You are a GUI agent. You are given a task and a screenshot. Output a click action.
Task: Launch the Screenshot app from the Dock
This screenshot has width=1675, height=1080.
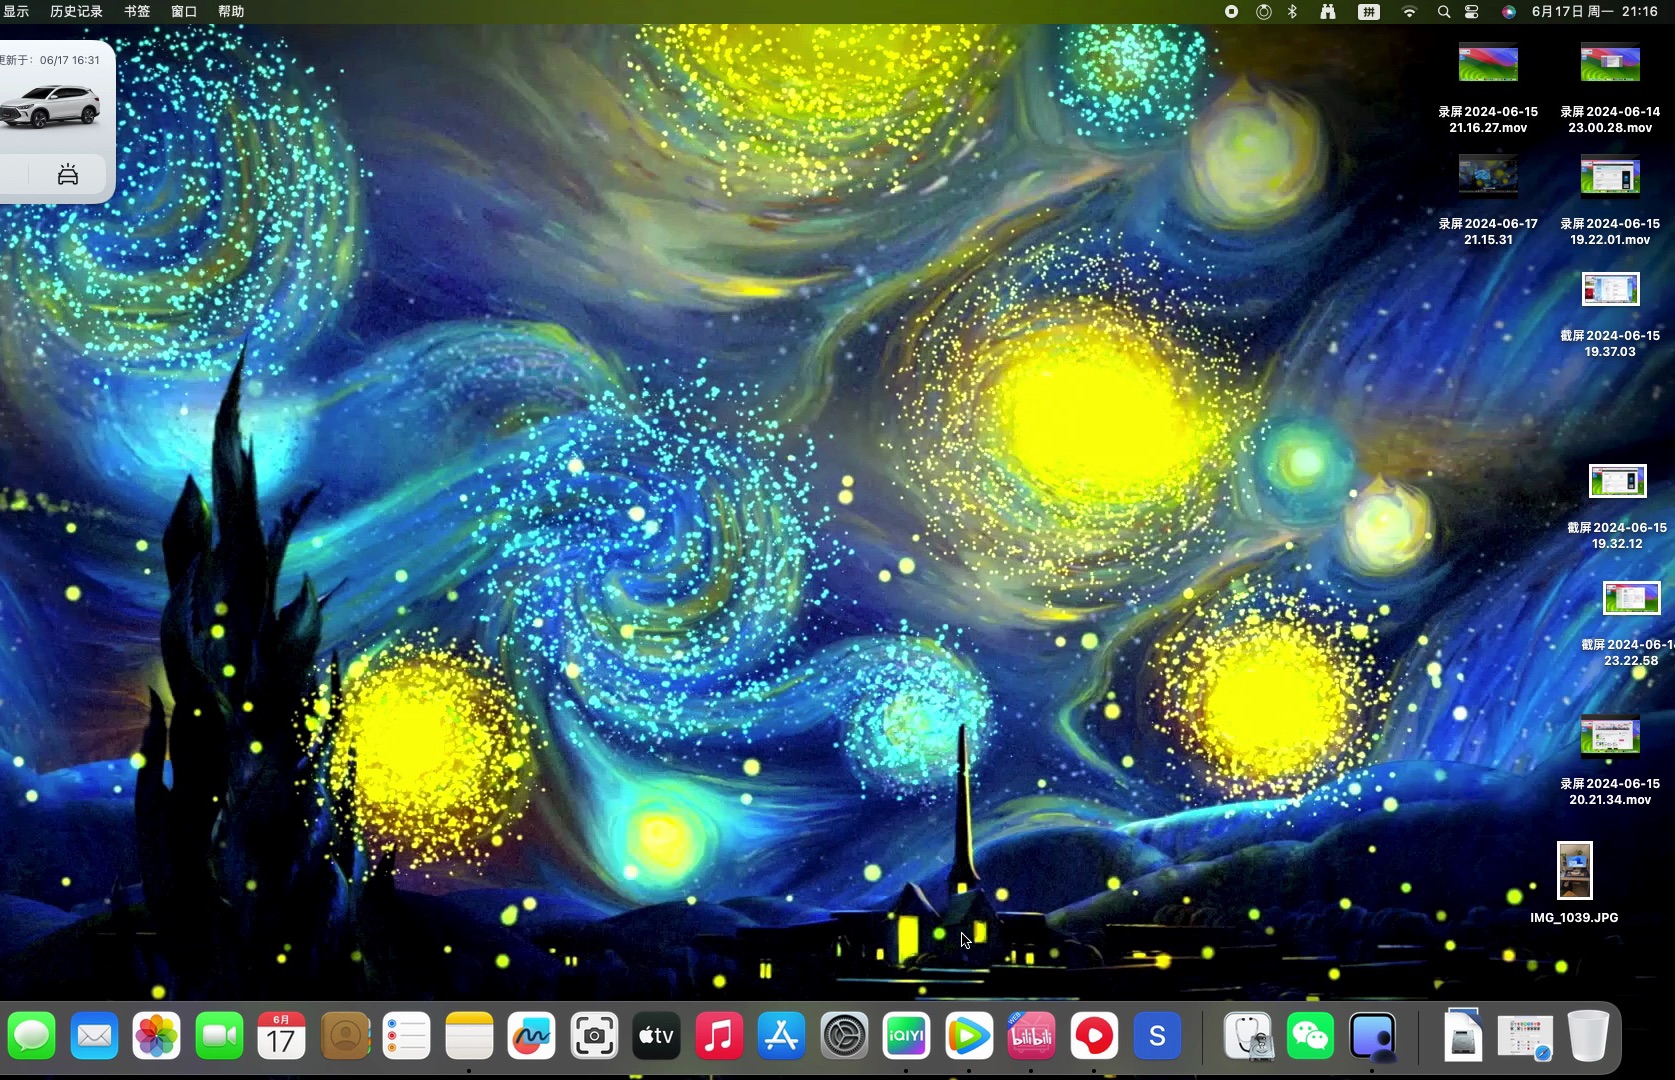(594, 1036)
